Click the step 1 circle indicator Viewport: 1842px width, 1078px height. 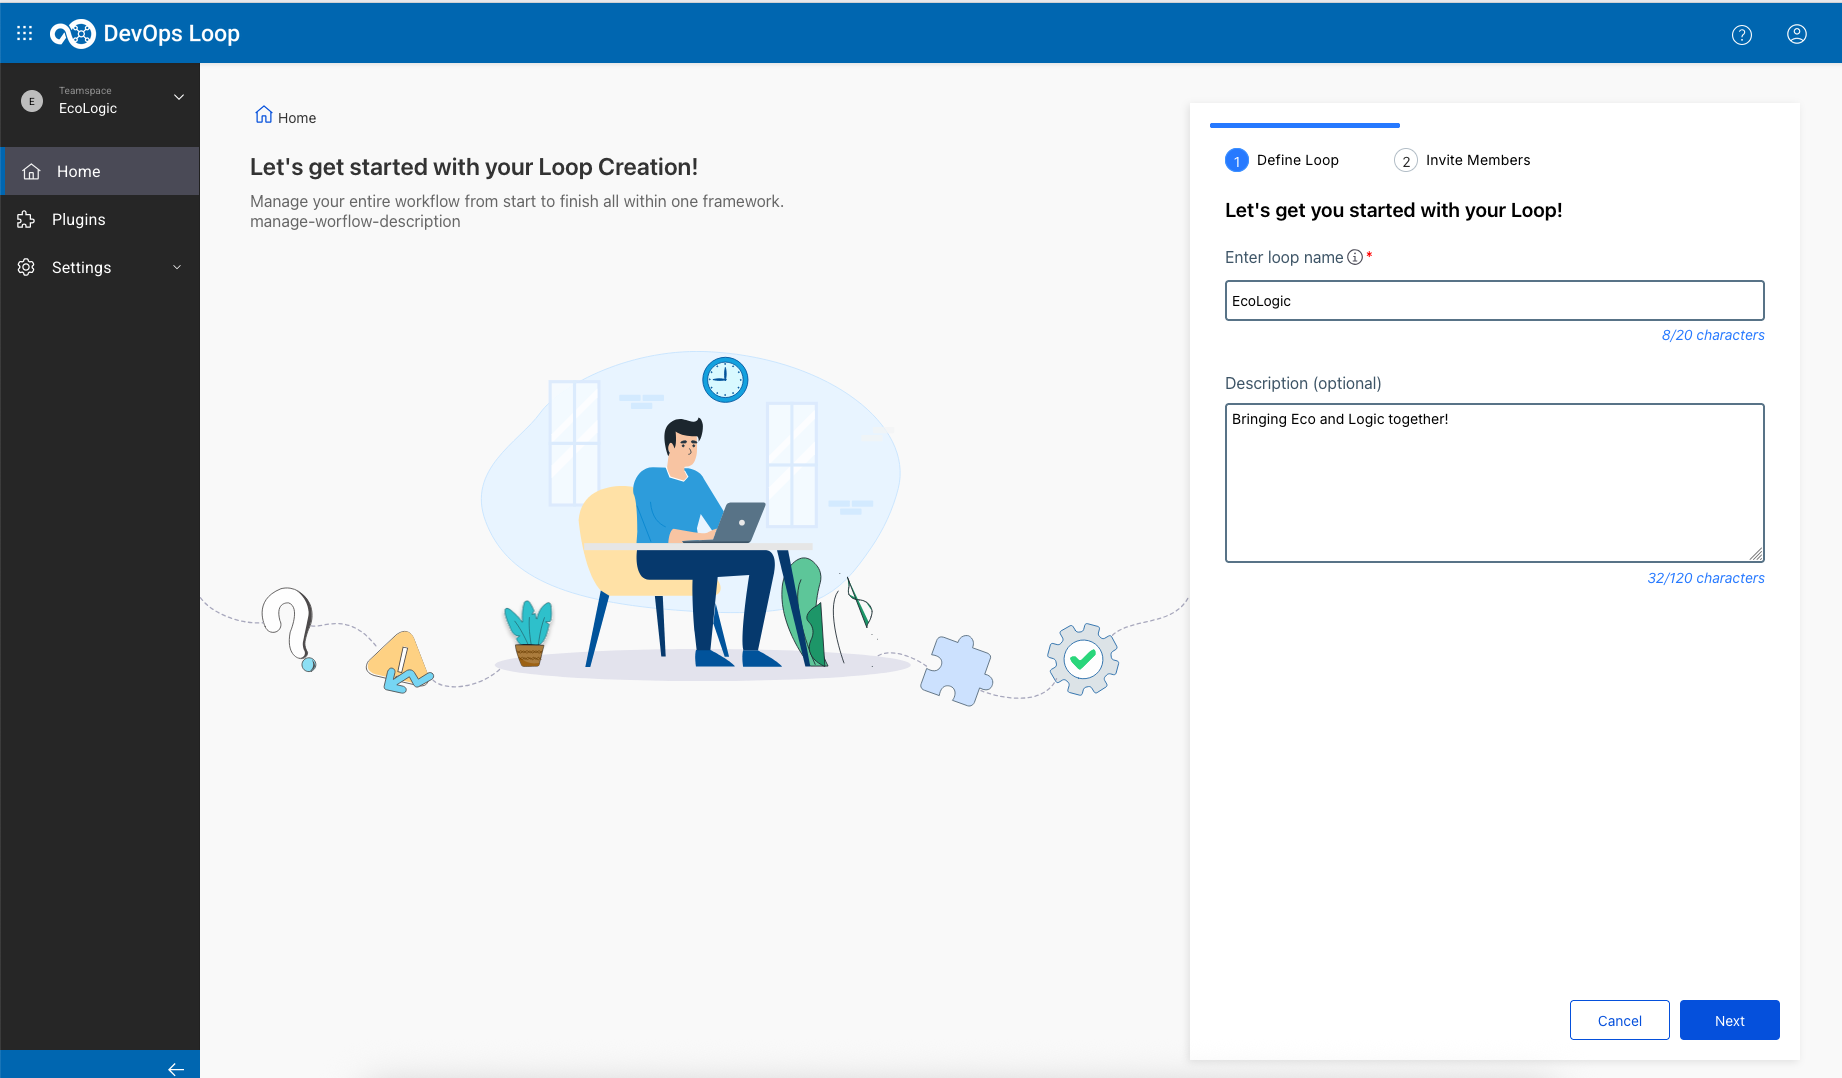[1237, 160]
